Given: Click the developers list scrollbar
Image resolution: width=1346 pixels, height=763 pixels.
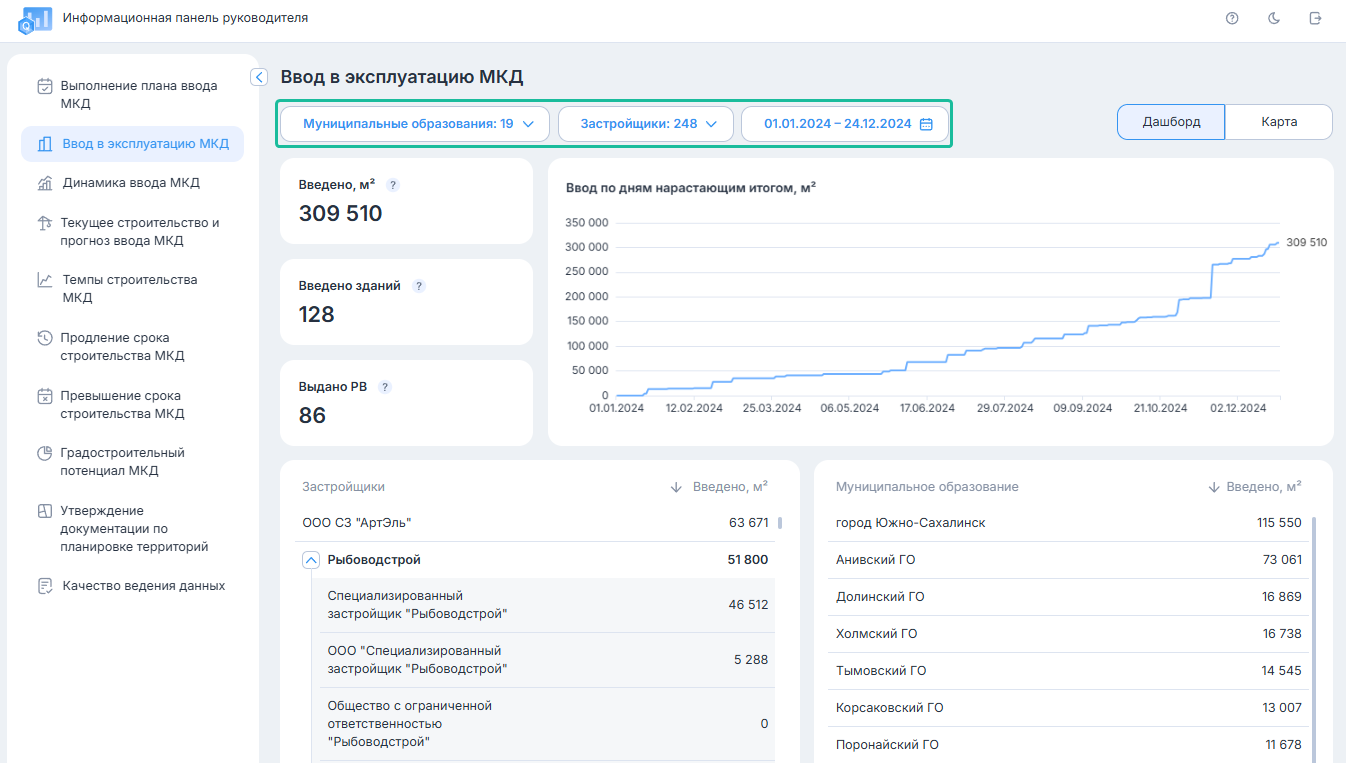Looking at the screenshot, I should pos(779,523).
